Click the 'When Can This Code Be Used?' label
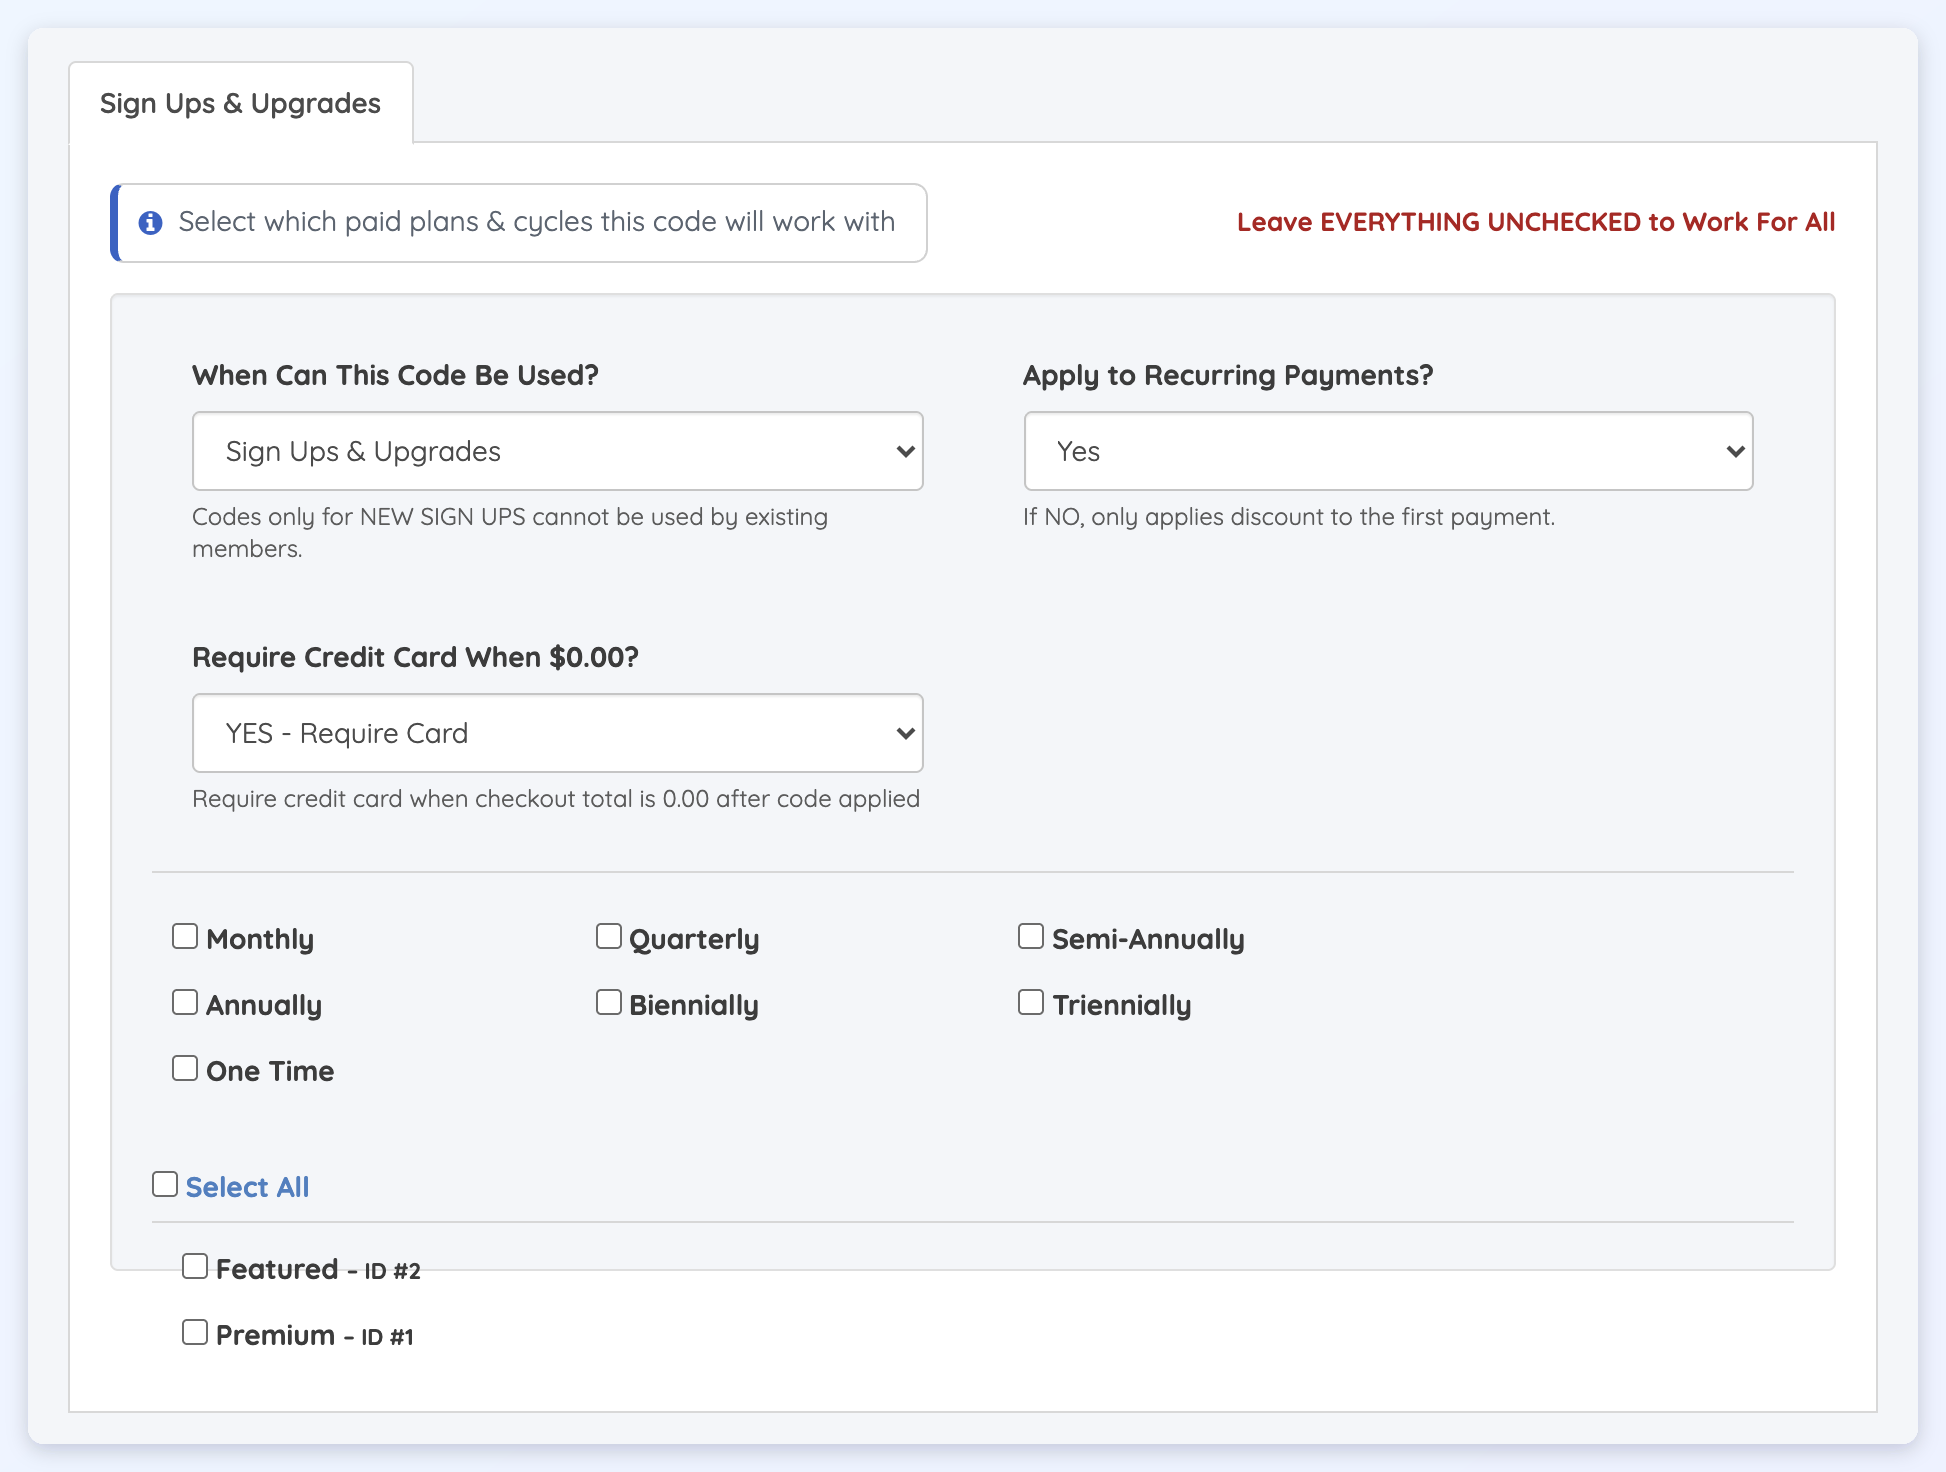1946x1472 pixels. (x=395, y=376)
